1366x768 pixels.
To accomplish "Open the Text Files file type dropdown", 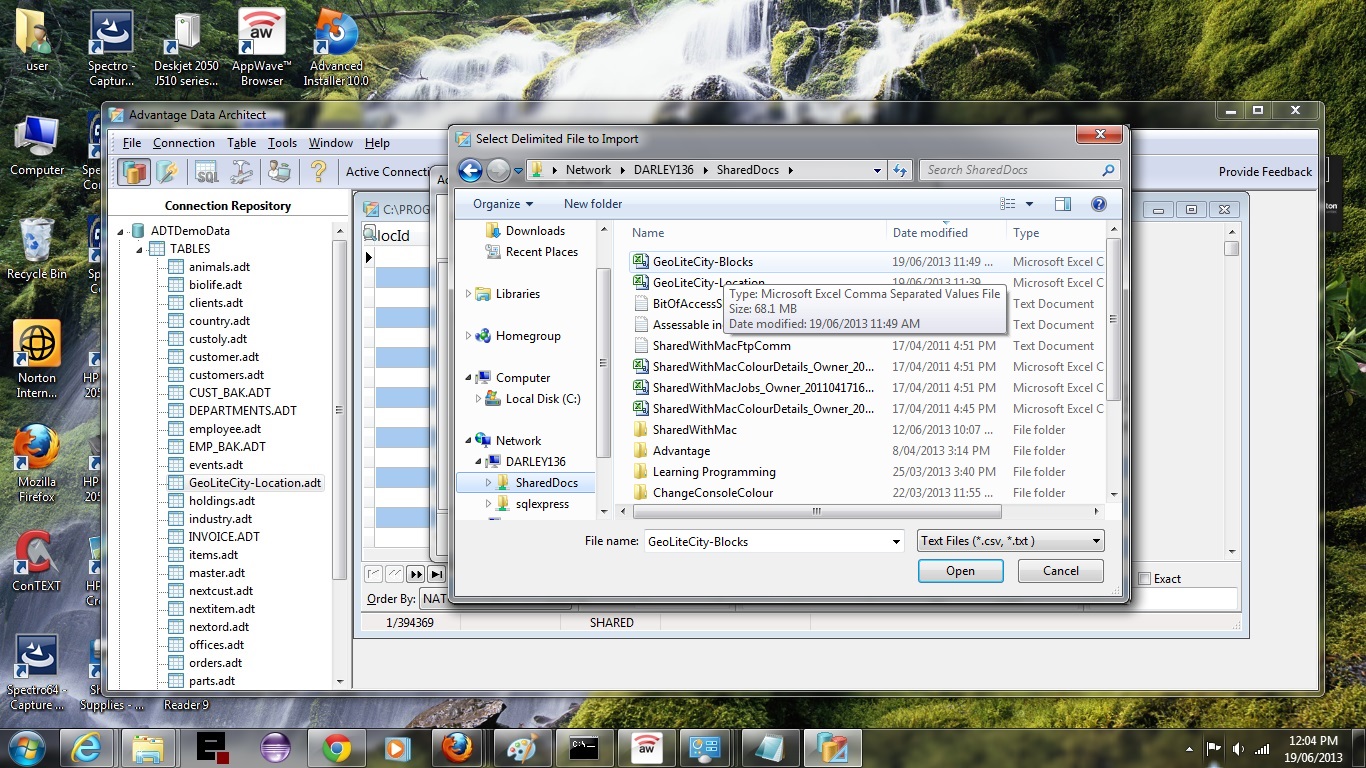I will coord(1010,541).
